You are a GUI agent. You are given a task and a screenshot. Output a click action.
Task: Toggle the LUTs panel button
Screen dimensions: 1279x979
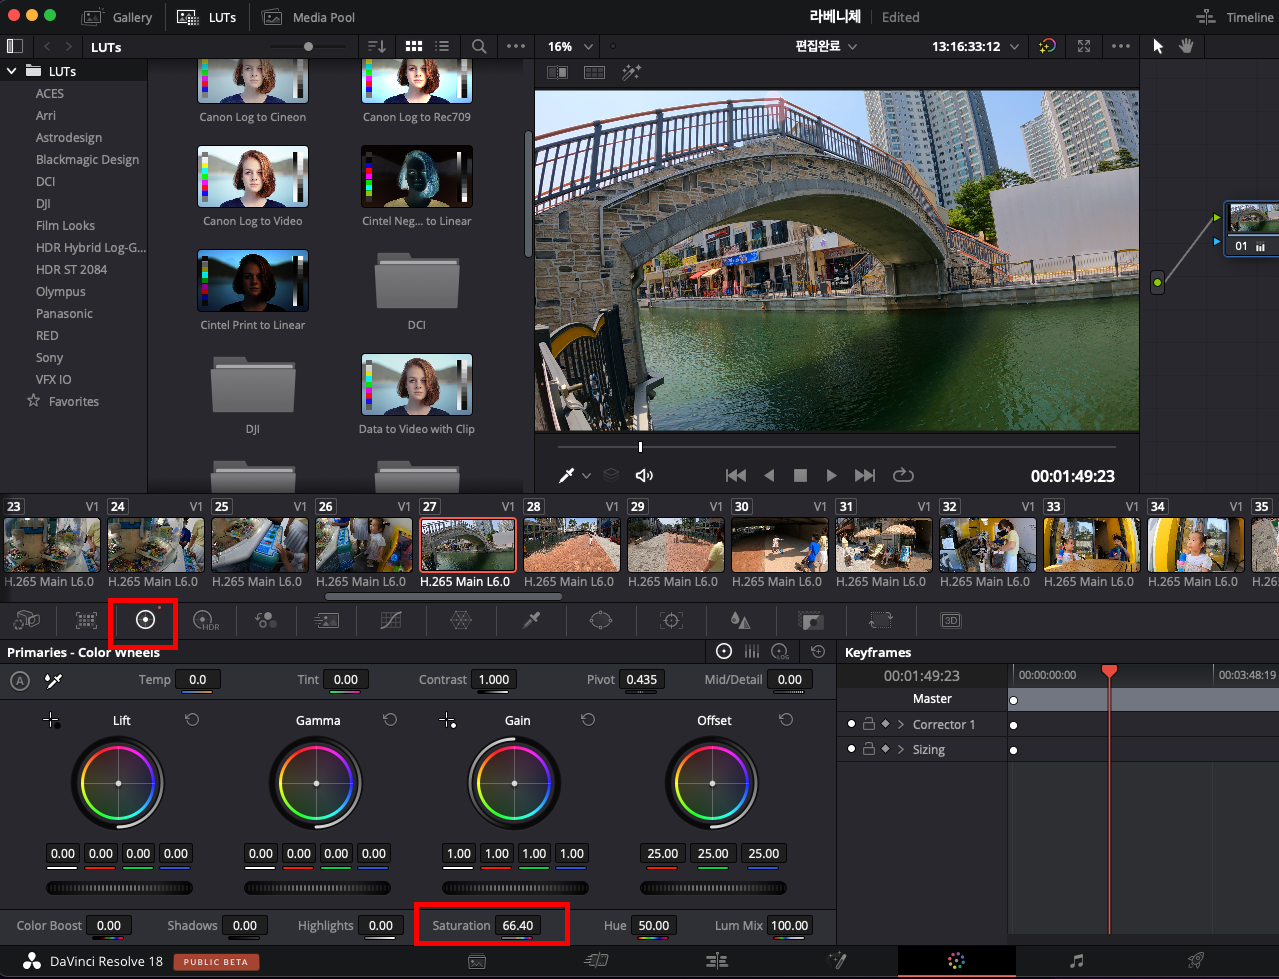(206, 17)
